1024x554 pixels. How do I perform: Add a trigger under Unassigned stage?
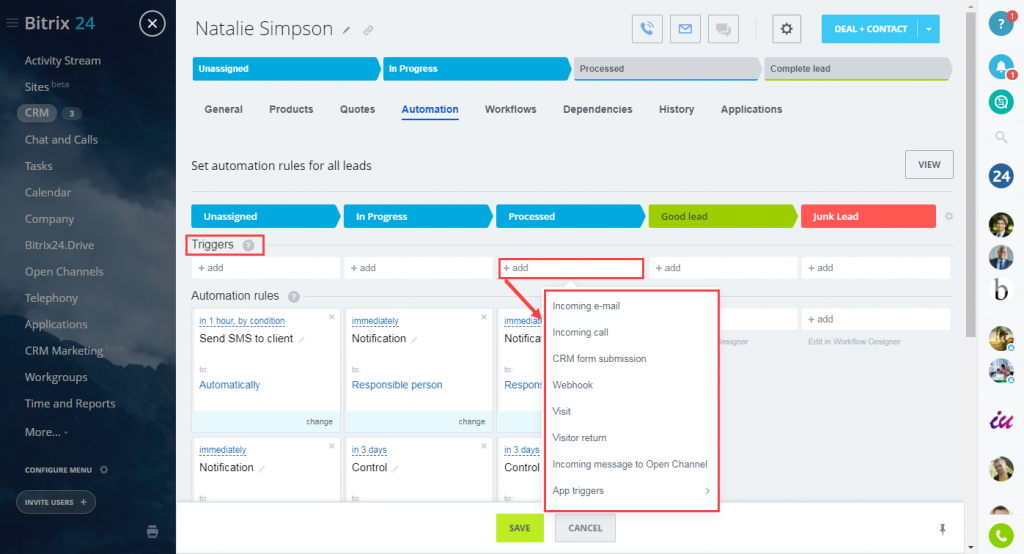pyautogui.click(x=266, y=268)
